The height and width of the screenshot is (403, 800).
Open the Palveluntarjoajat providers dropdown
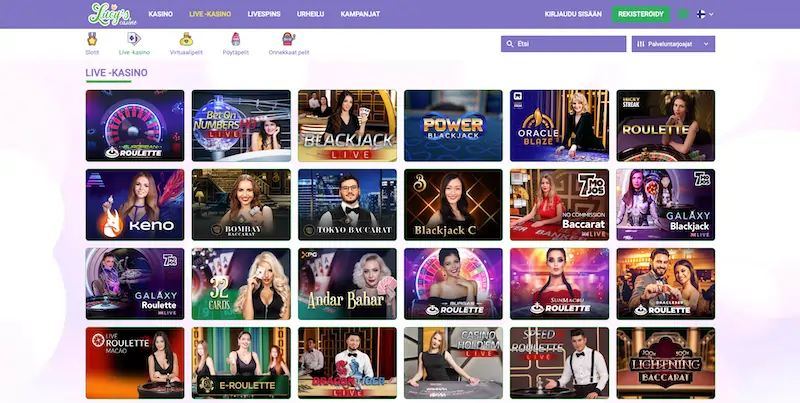coord(673,44)
